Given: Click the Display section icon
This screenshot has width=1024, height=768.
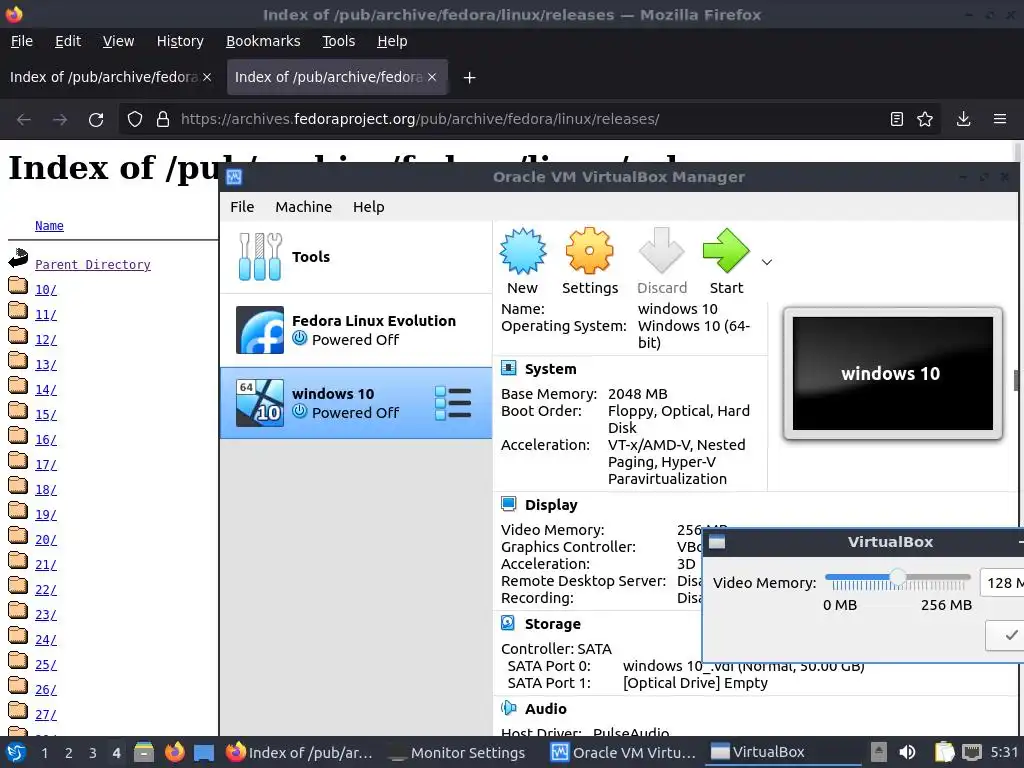Looking at the screenshot, I should coord(508,504).
